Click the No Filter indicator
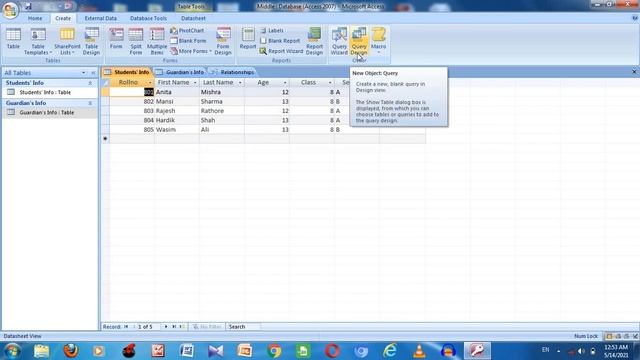 point(207,327)
